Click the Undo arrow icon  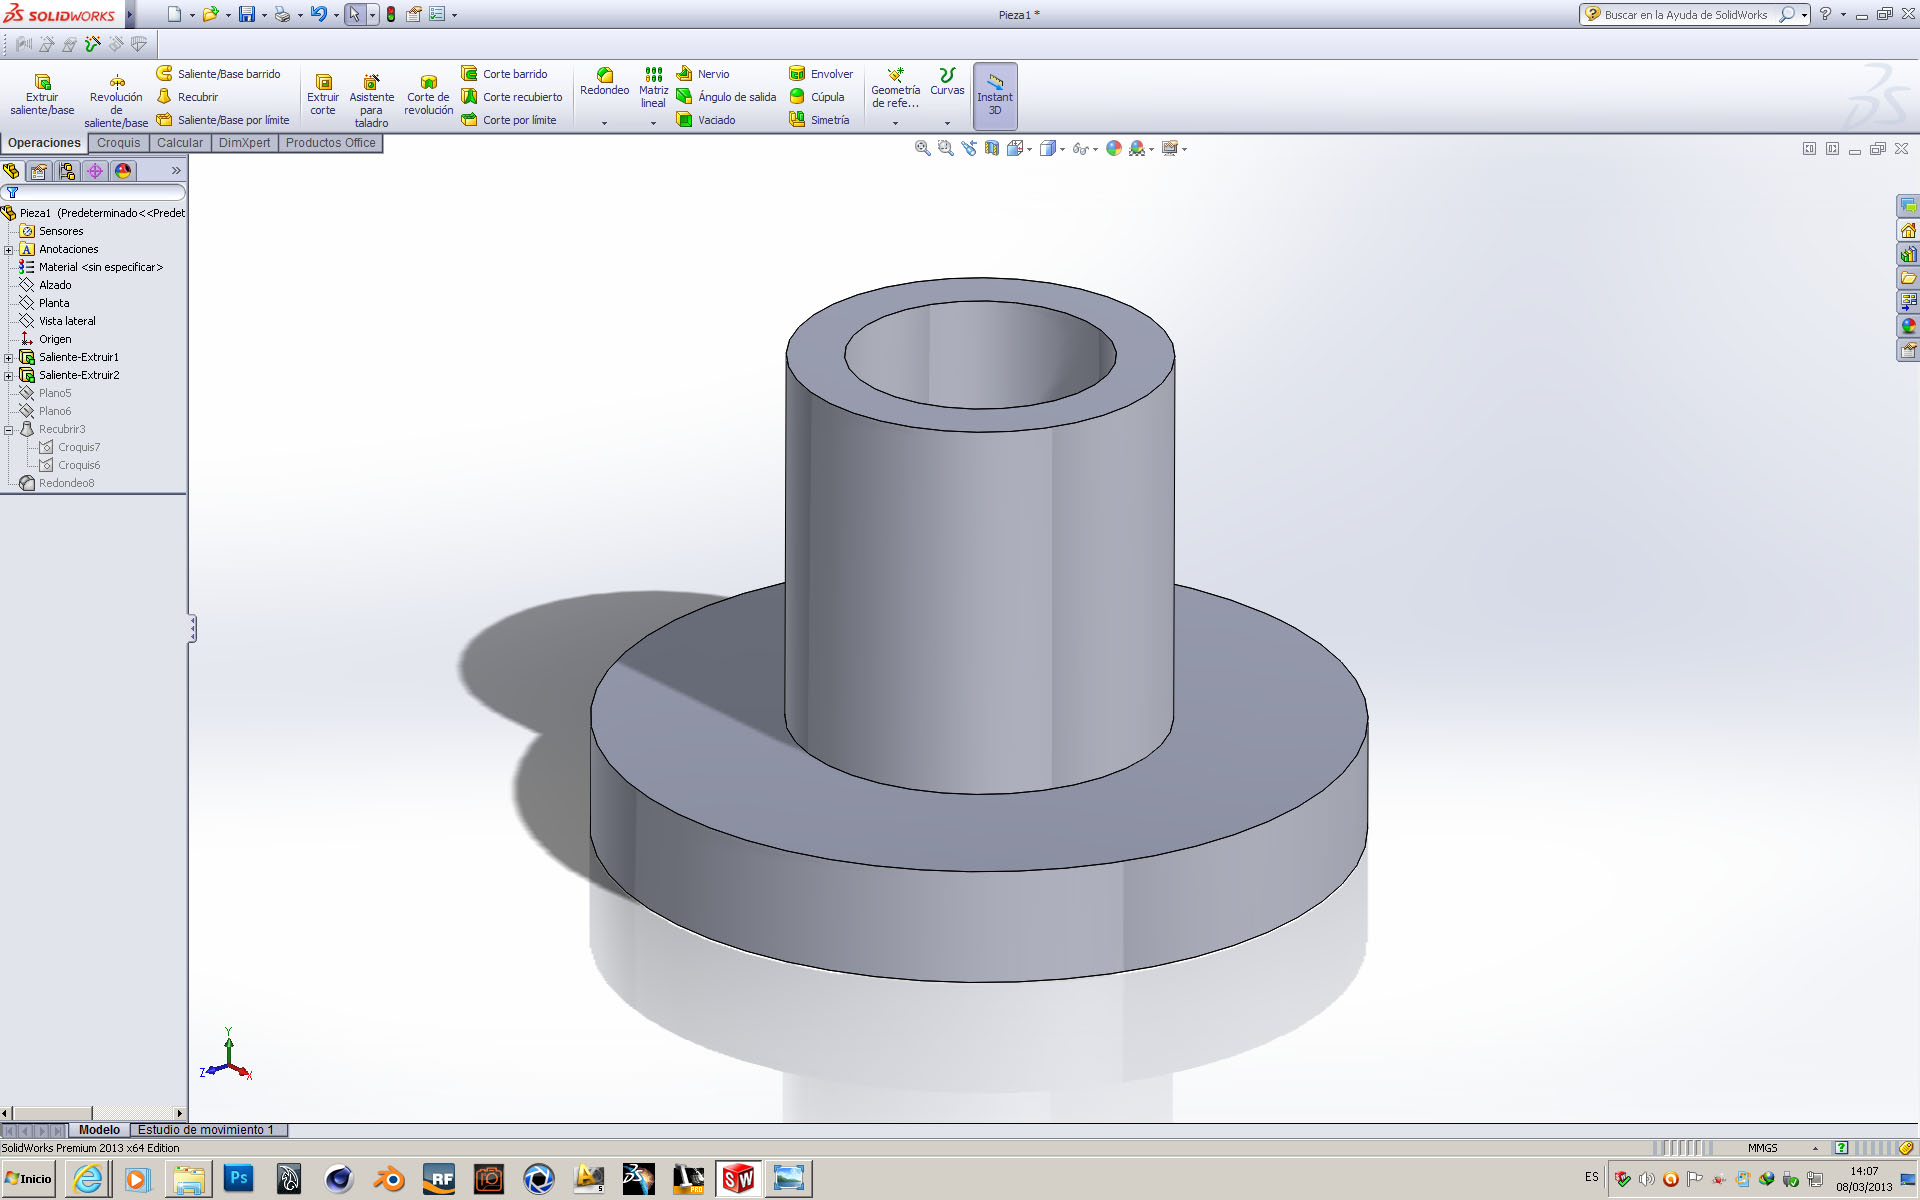tap(318, 14)
